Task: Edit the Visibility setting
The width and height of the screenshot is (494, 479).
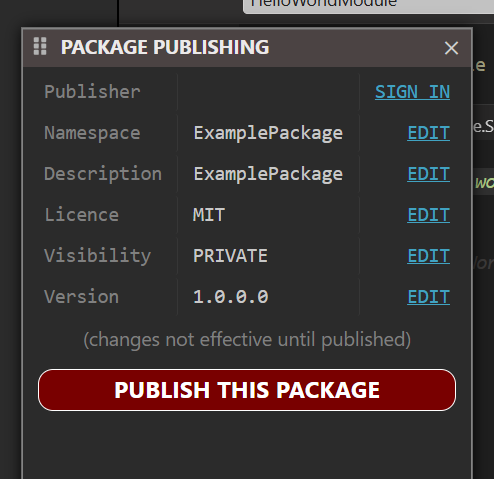Action: (x=428, y=256)
